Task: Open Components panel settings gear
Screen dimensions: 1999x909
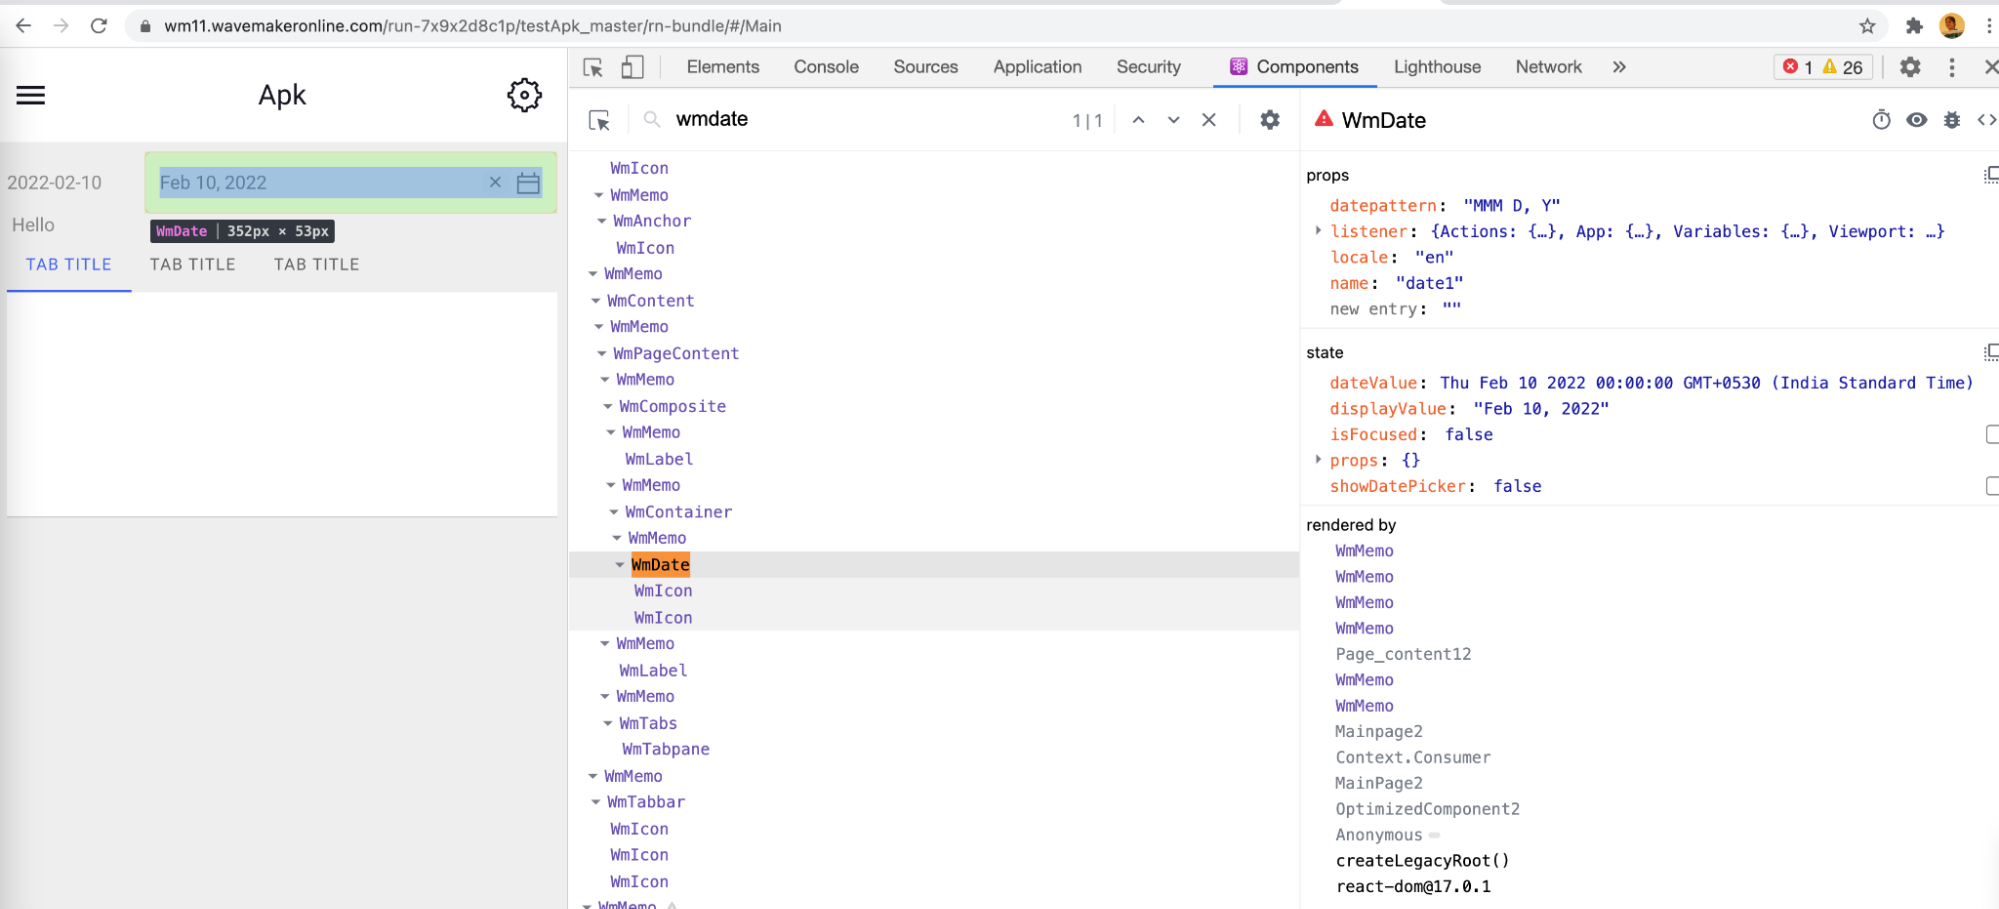Action: (x=1269, y=120)
